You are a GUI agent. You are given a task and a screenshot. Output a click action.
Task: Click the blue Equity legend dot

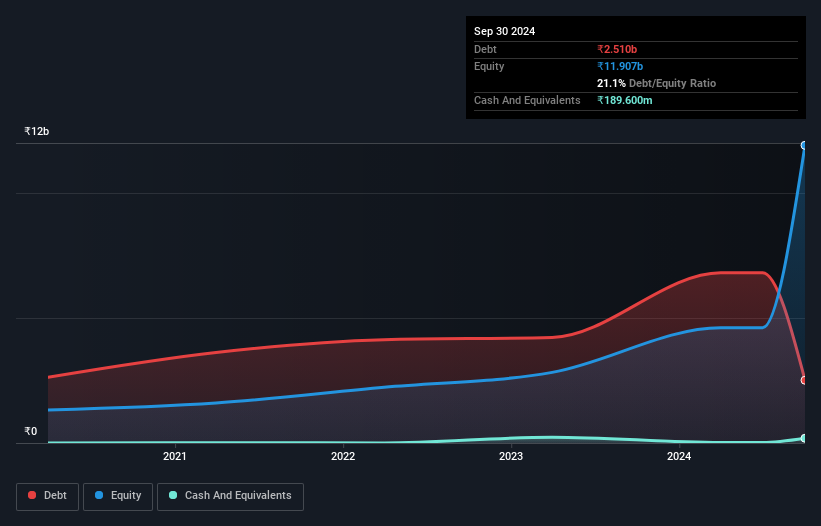(99, 495)
